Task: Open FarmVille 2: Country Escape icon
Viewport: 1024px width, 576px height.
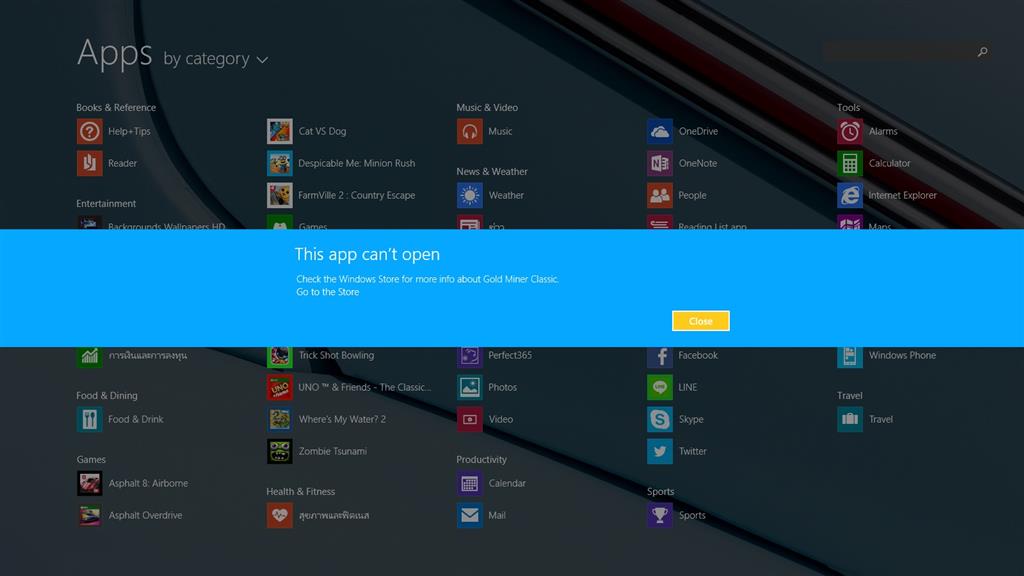Action: pyautogui.click(x=280, y=195)
